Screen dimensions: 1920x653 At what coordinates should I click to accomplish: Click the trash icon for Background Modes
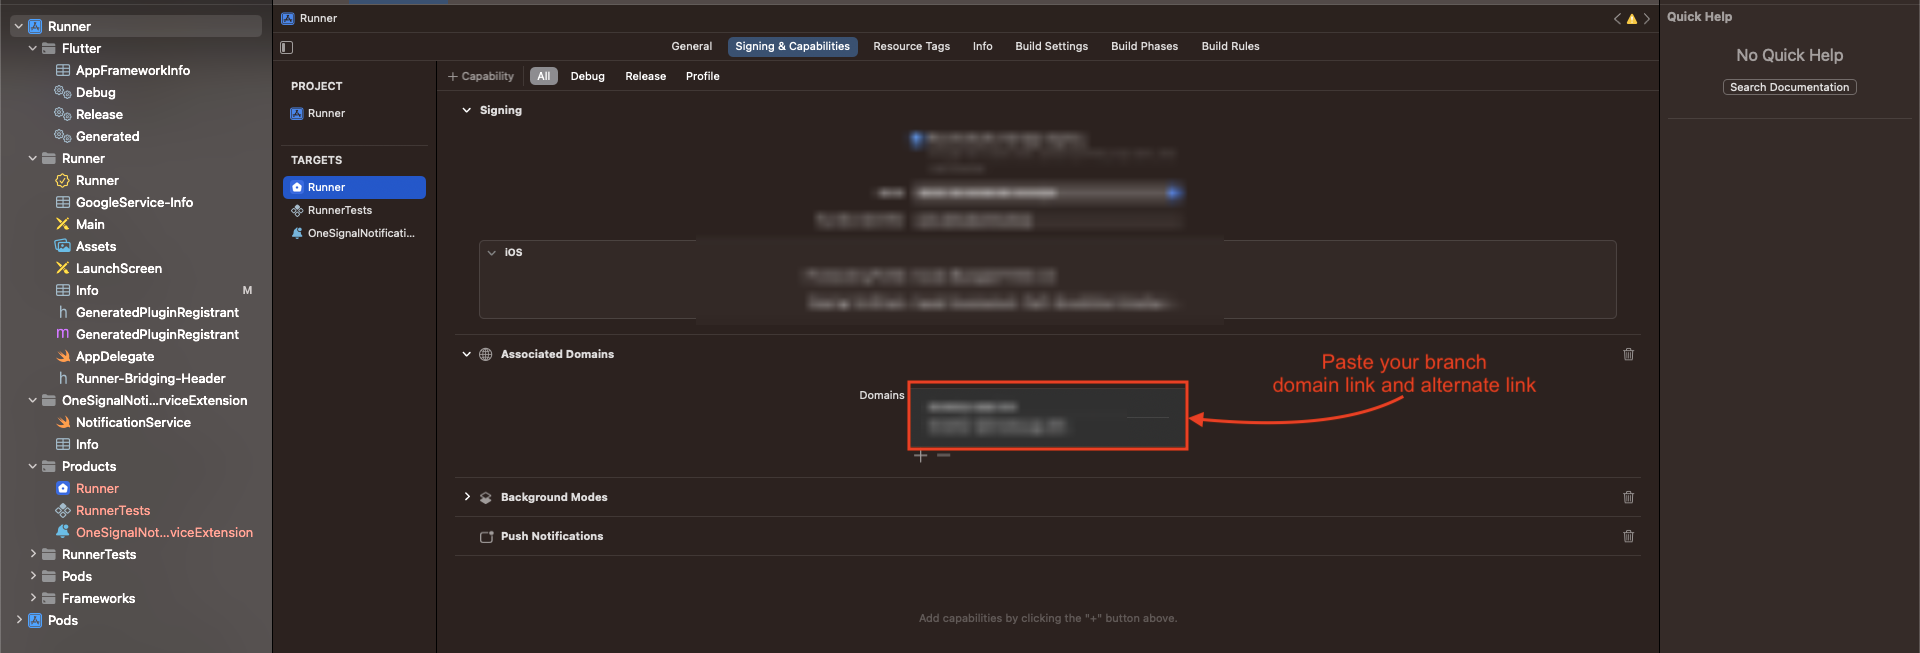click(1628, 497)
